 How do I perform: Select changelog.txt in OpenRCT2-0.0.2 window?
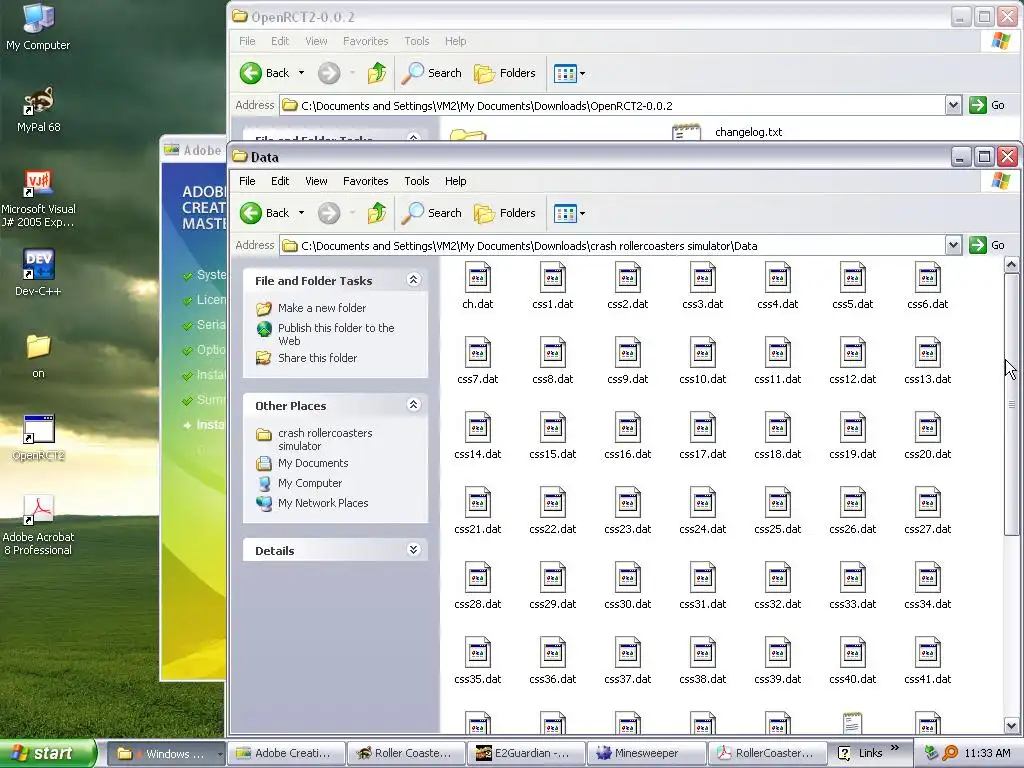pos(748,132)
